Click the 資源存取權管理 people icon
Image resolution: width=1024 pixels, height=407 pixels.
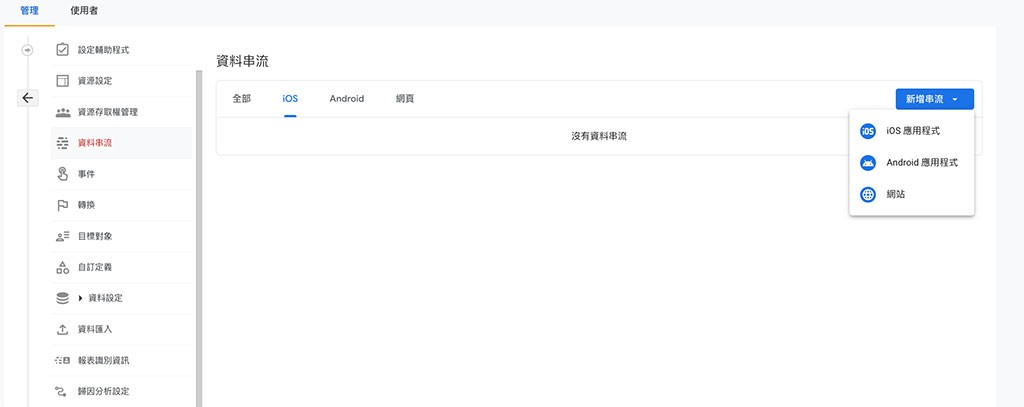(x=63, y=112)
